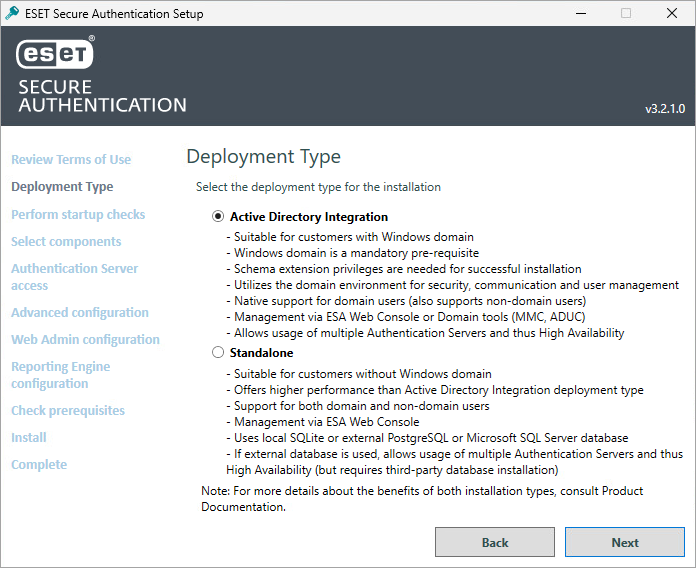Click the key icon in title bar
Image resolution: width=696 pixels, height=568 pixels.
(12, 13)
